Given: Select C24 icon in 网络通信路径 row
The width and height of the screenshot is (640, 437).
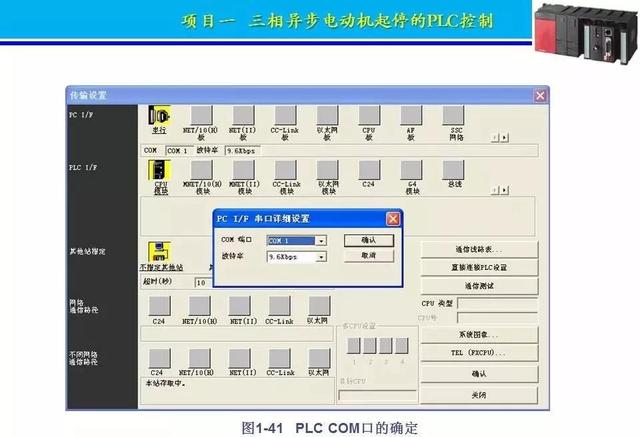Looking at the screenshot, I should click(158, 307).
